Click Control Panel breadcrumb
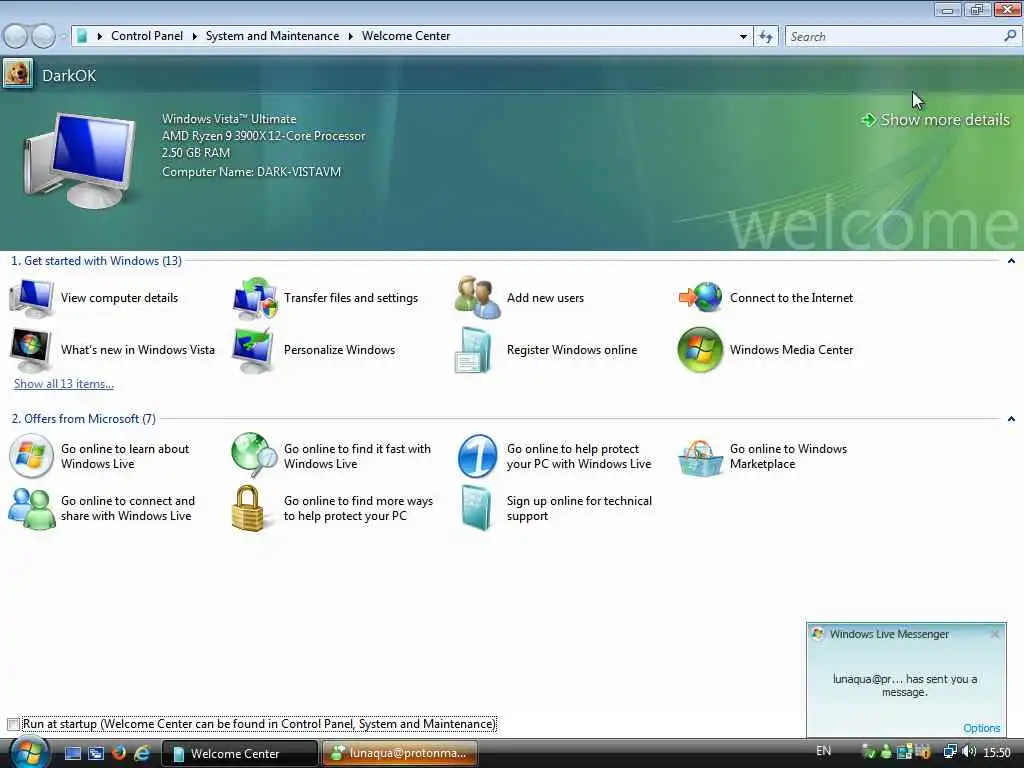 (147, 36)
